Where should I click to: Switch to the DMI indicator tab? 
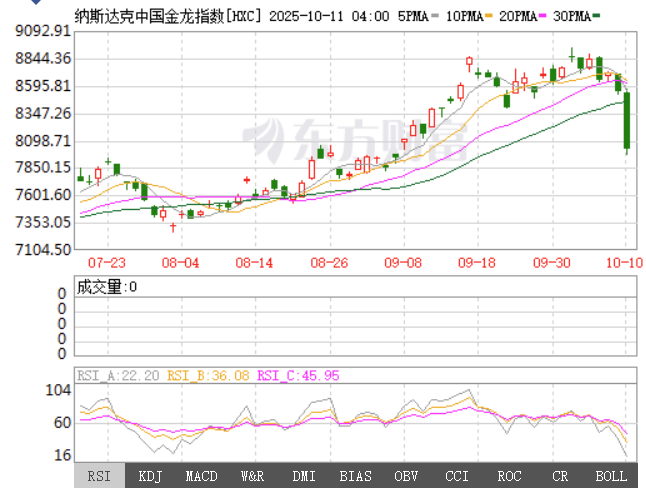pyautogui.click(x=304, y=476)
